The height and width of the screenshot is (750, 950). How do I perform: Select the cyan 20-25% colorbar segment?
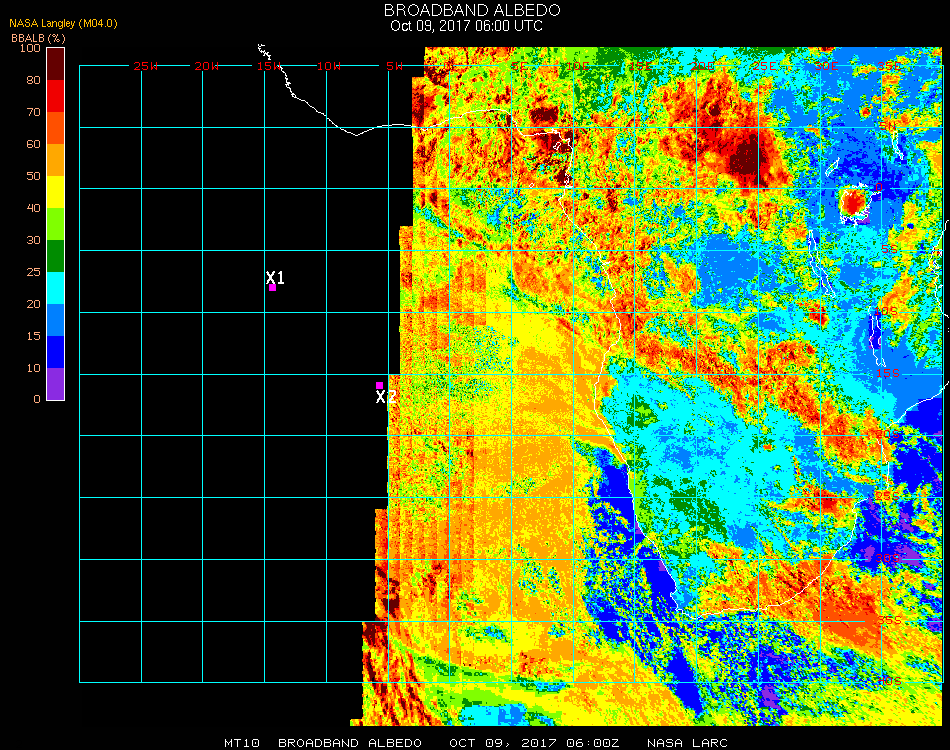[x=56, y=288]
